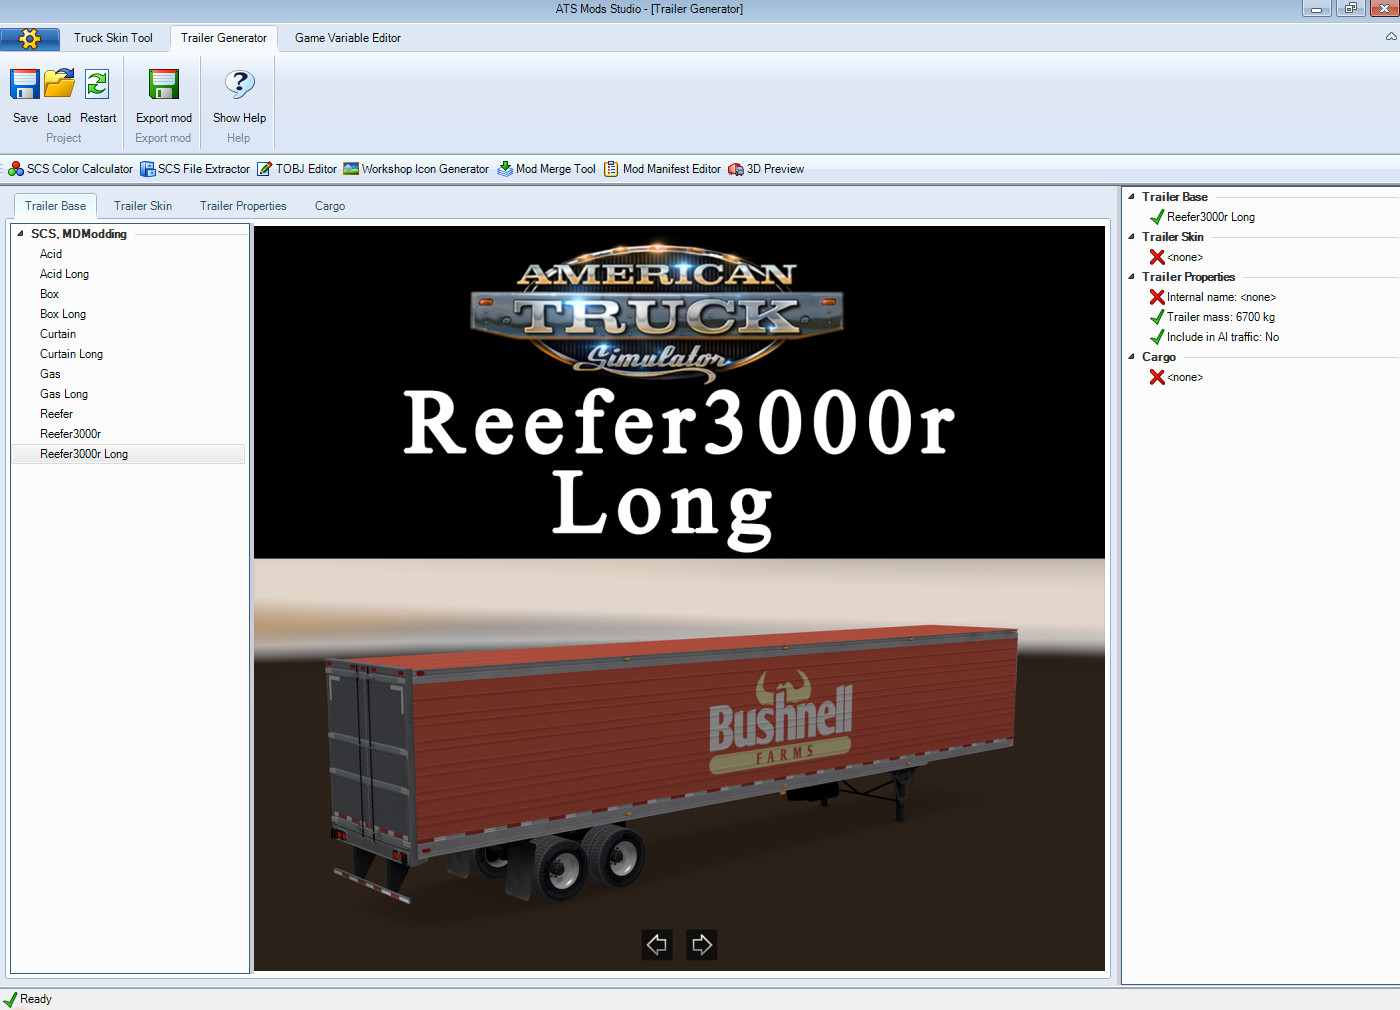Switch to the Trailer Skin tab
Image resolution: width=1400 pixels, height=1010 pixels.
tap(143, 206)
